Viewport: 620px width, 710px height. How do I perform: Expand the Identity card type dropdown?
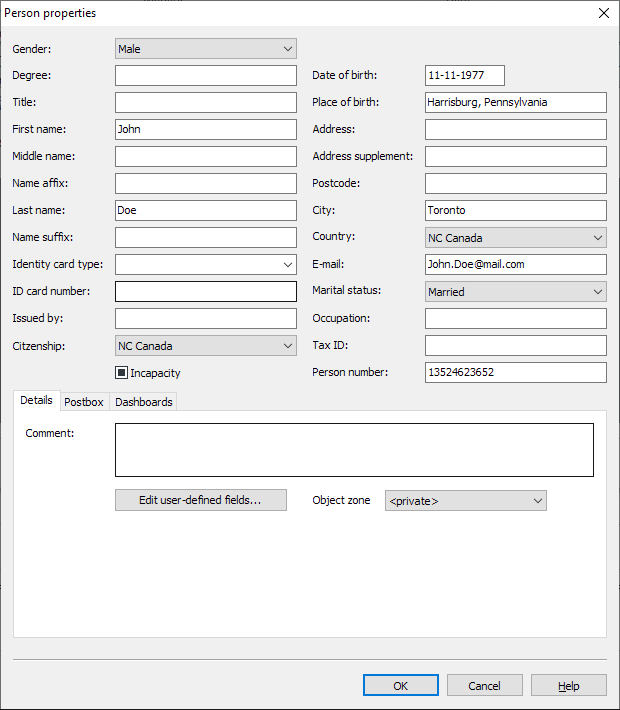(x=206, y=264)
